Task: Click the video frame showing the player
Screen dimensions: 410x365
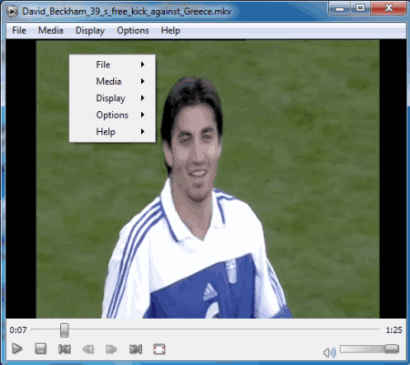Action: [208, 179]
